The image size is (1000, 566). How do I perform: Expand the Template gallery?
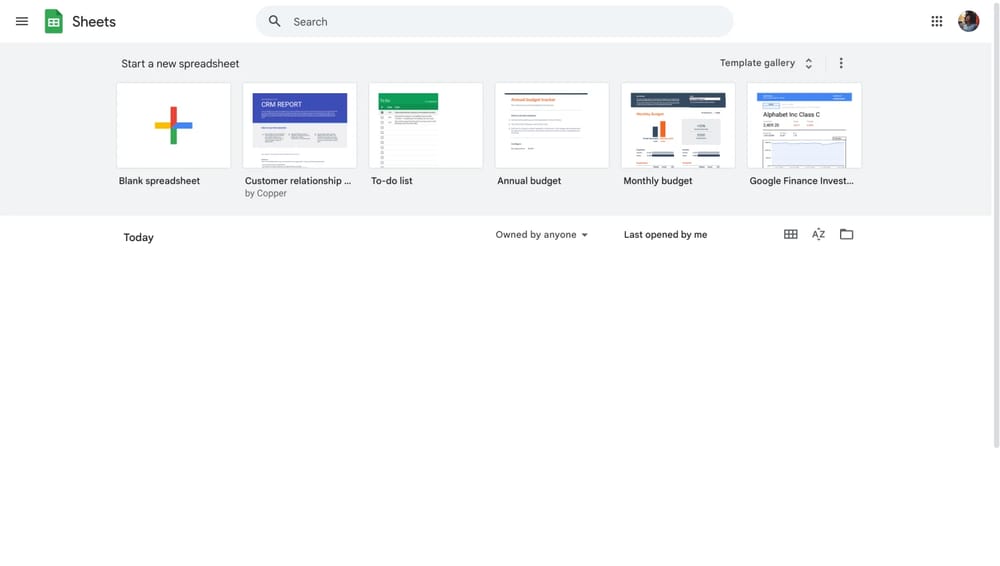(766, 63)
